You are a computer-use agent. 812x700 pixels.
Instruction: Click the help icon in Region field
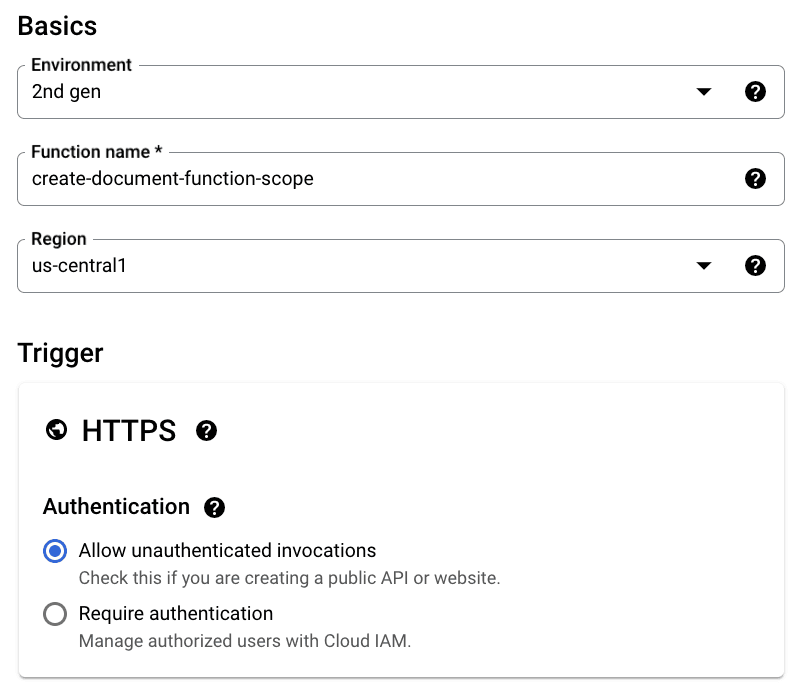[x=756, y=266]
